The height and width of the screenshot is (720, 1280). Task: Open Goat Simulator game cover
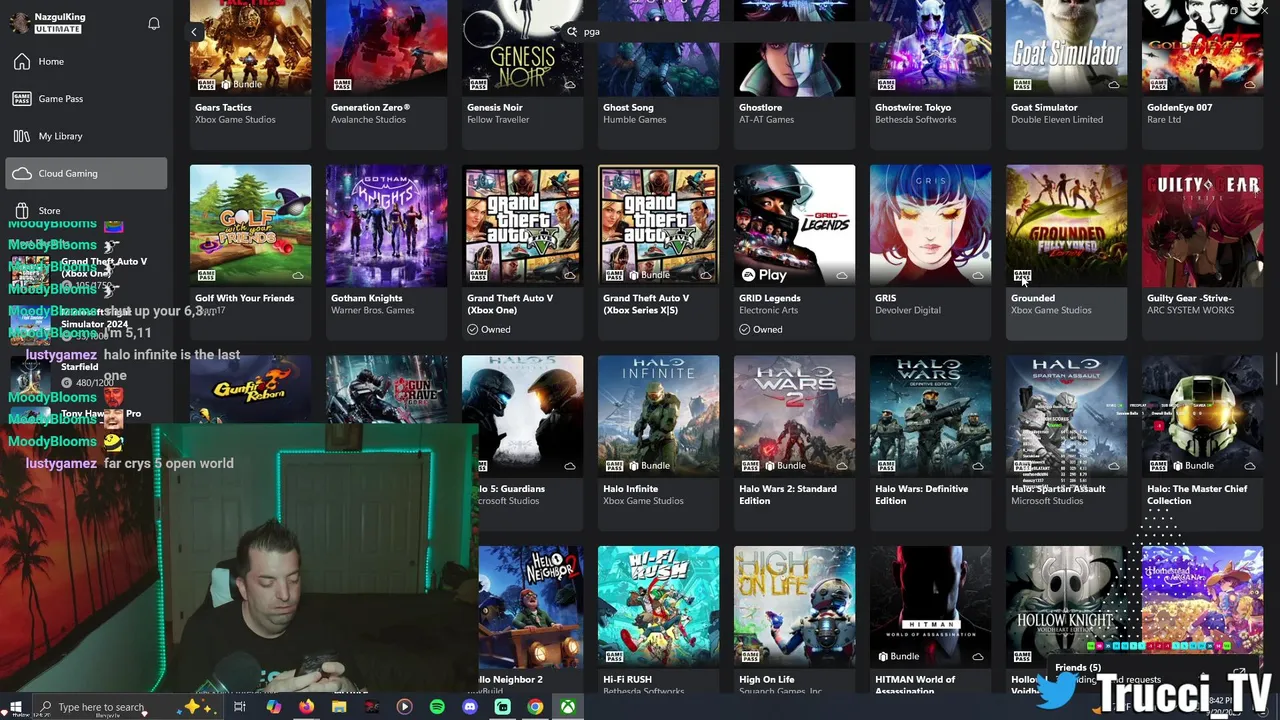click(1066, 47)
